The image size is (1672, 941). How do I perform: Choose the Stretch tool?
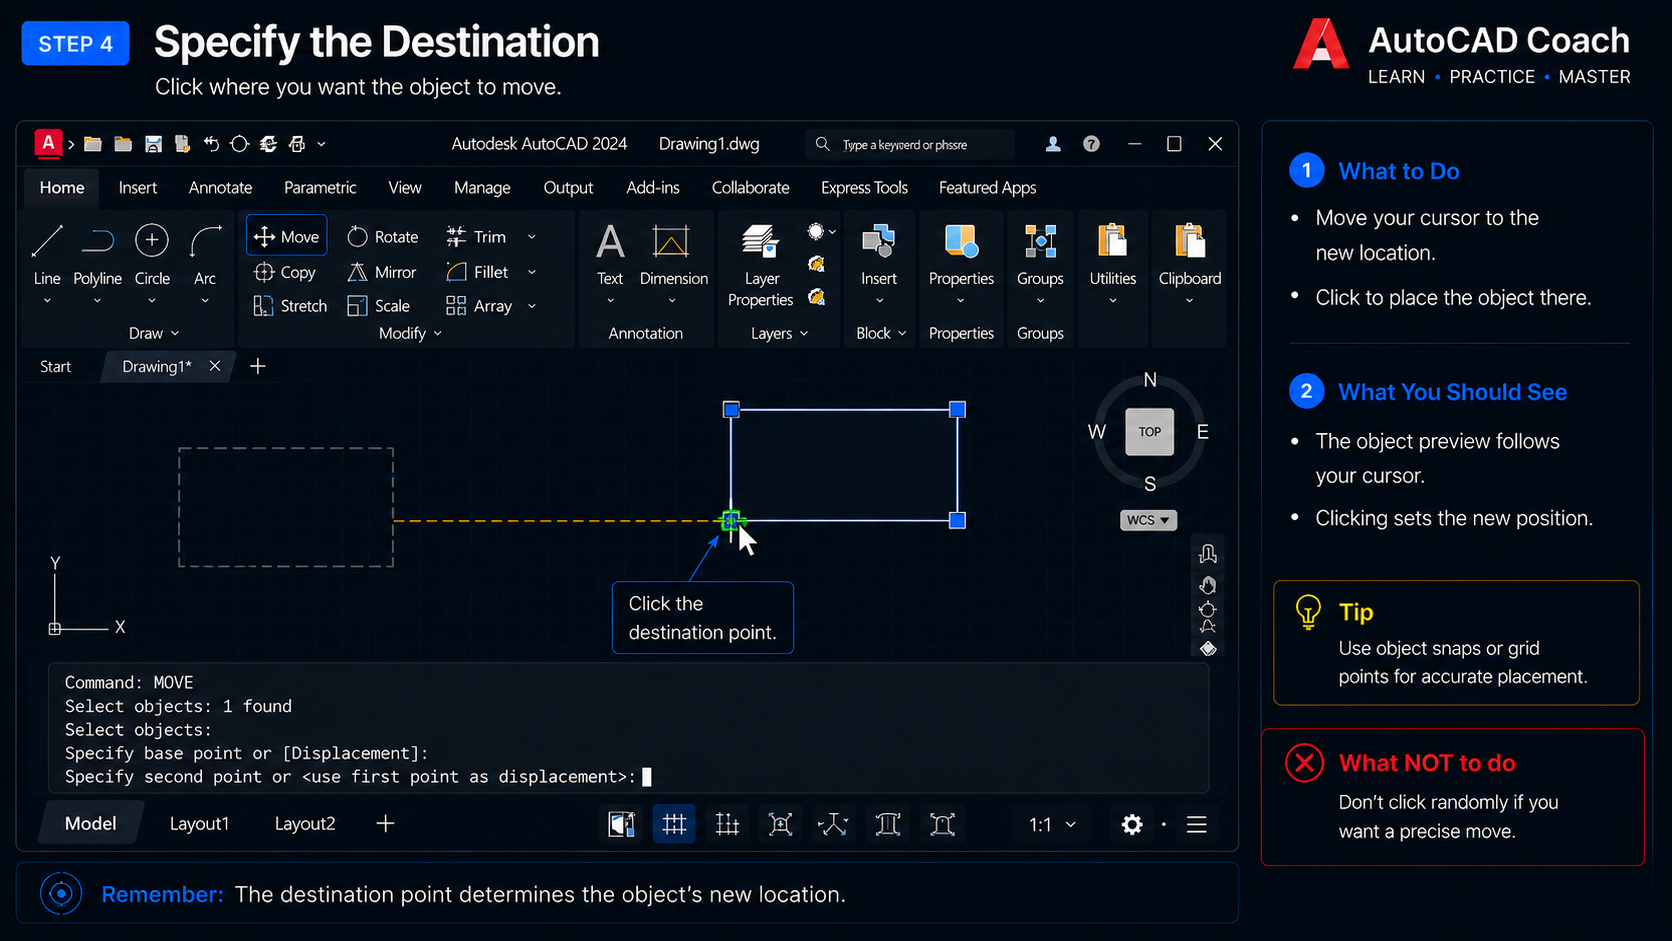pos(290,306)
